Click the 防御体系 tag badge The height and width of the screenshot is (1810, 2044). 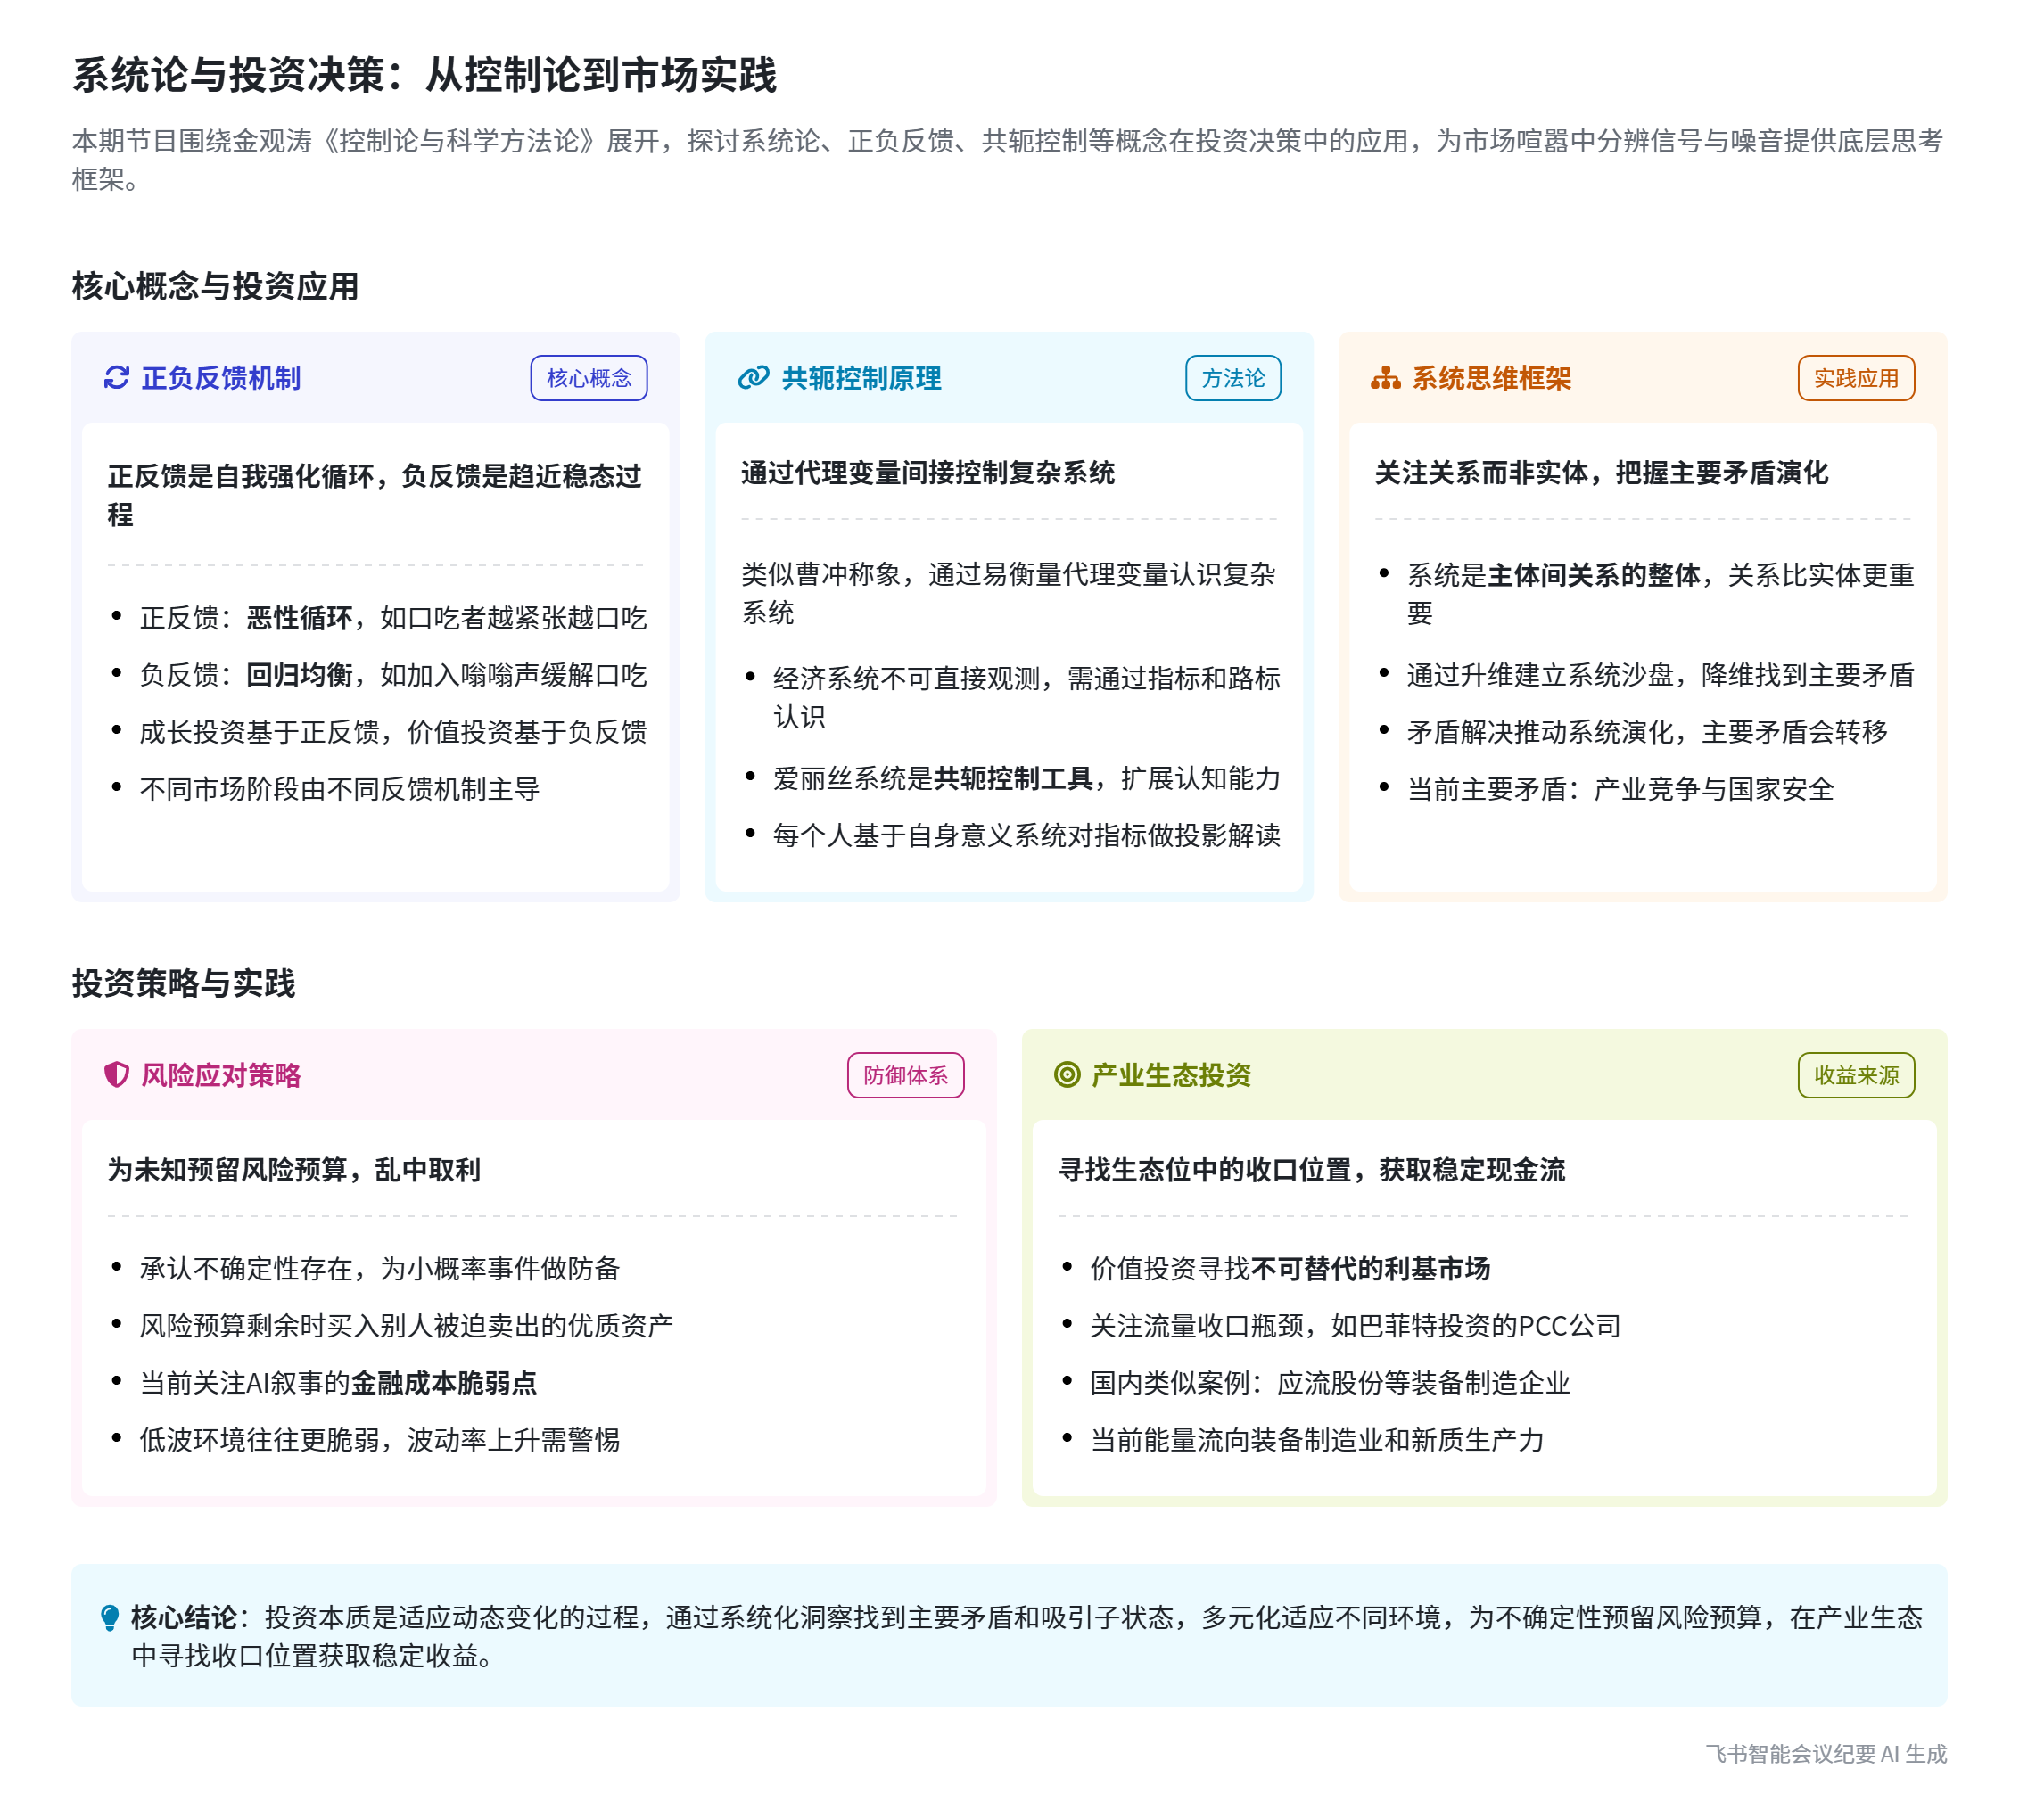click(x=905, y=1075)
